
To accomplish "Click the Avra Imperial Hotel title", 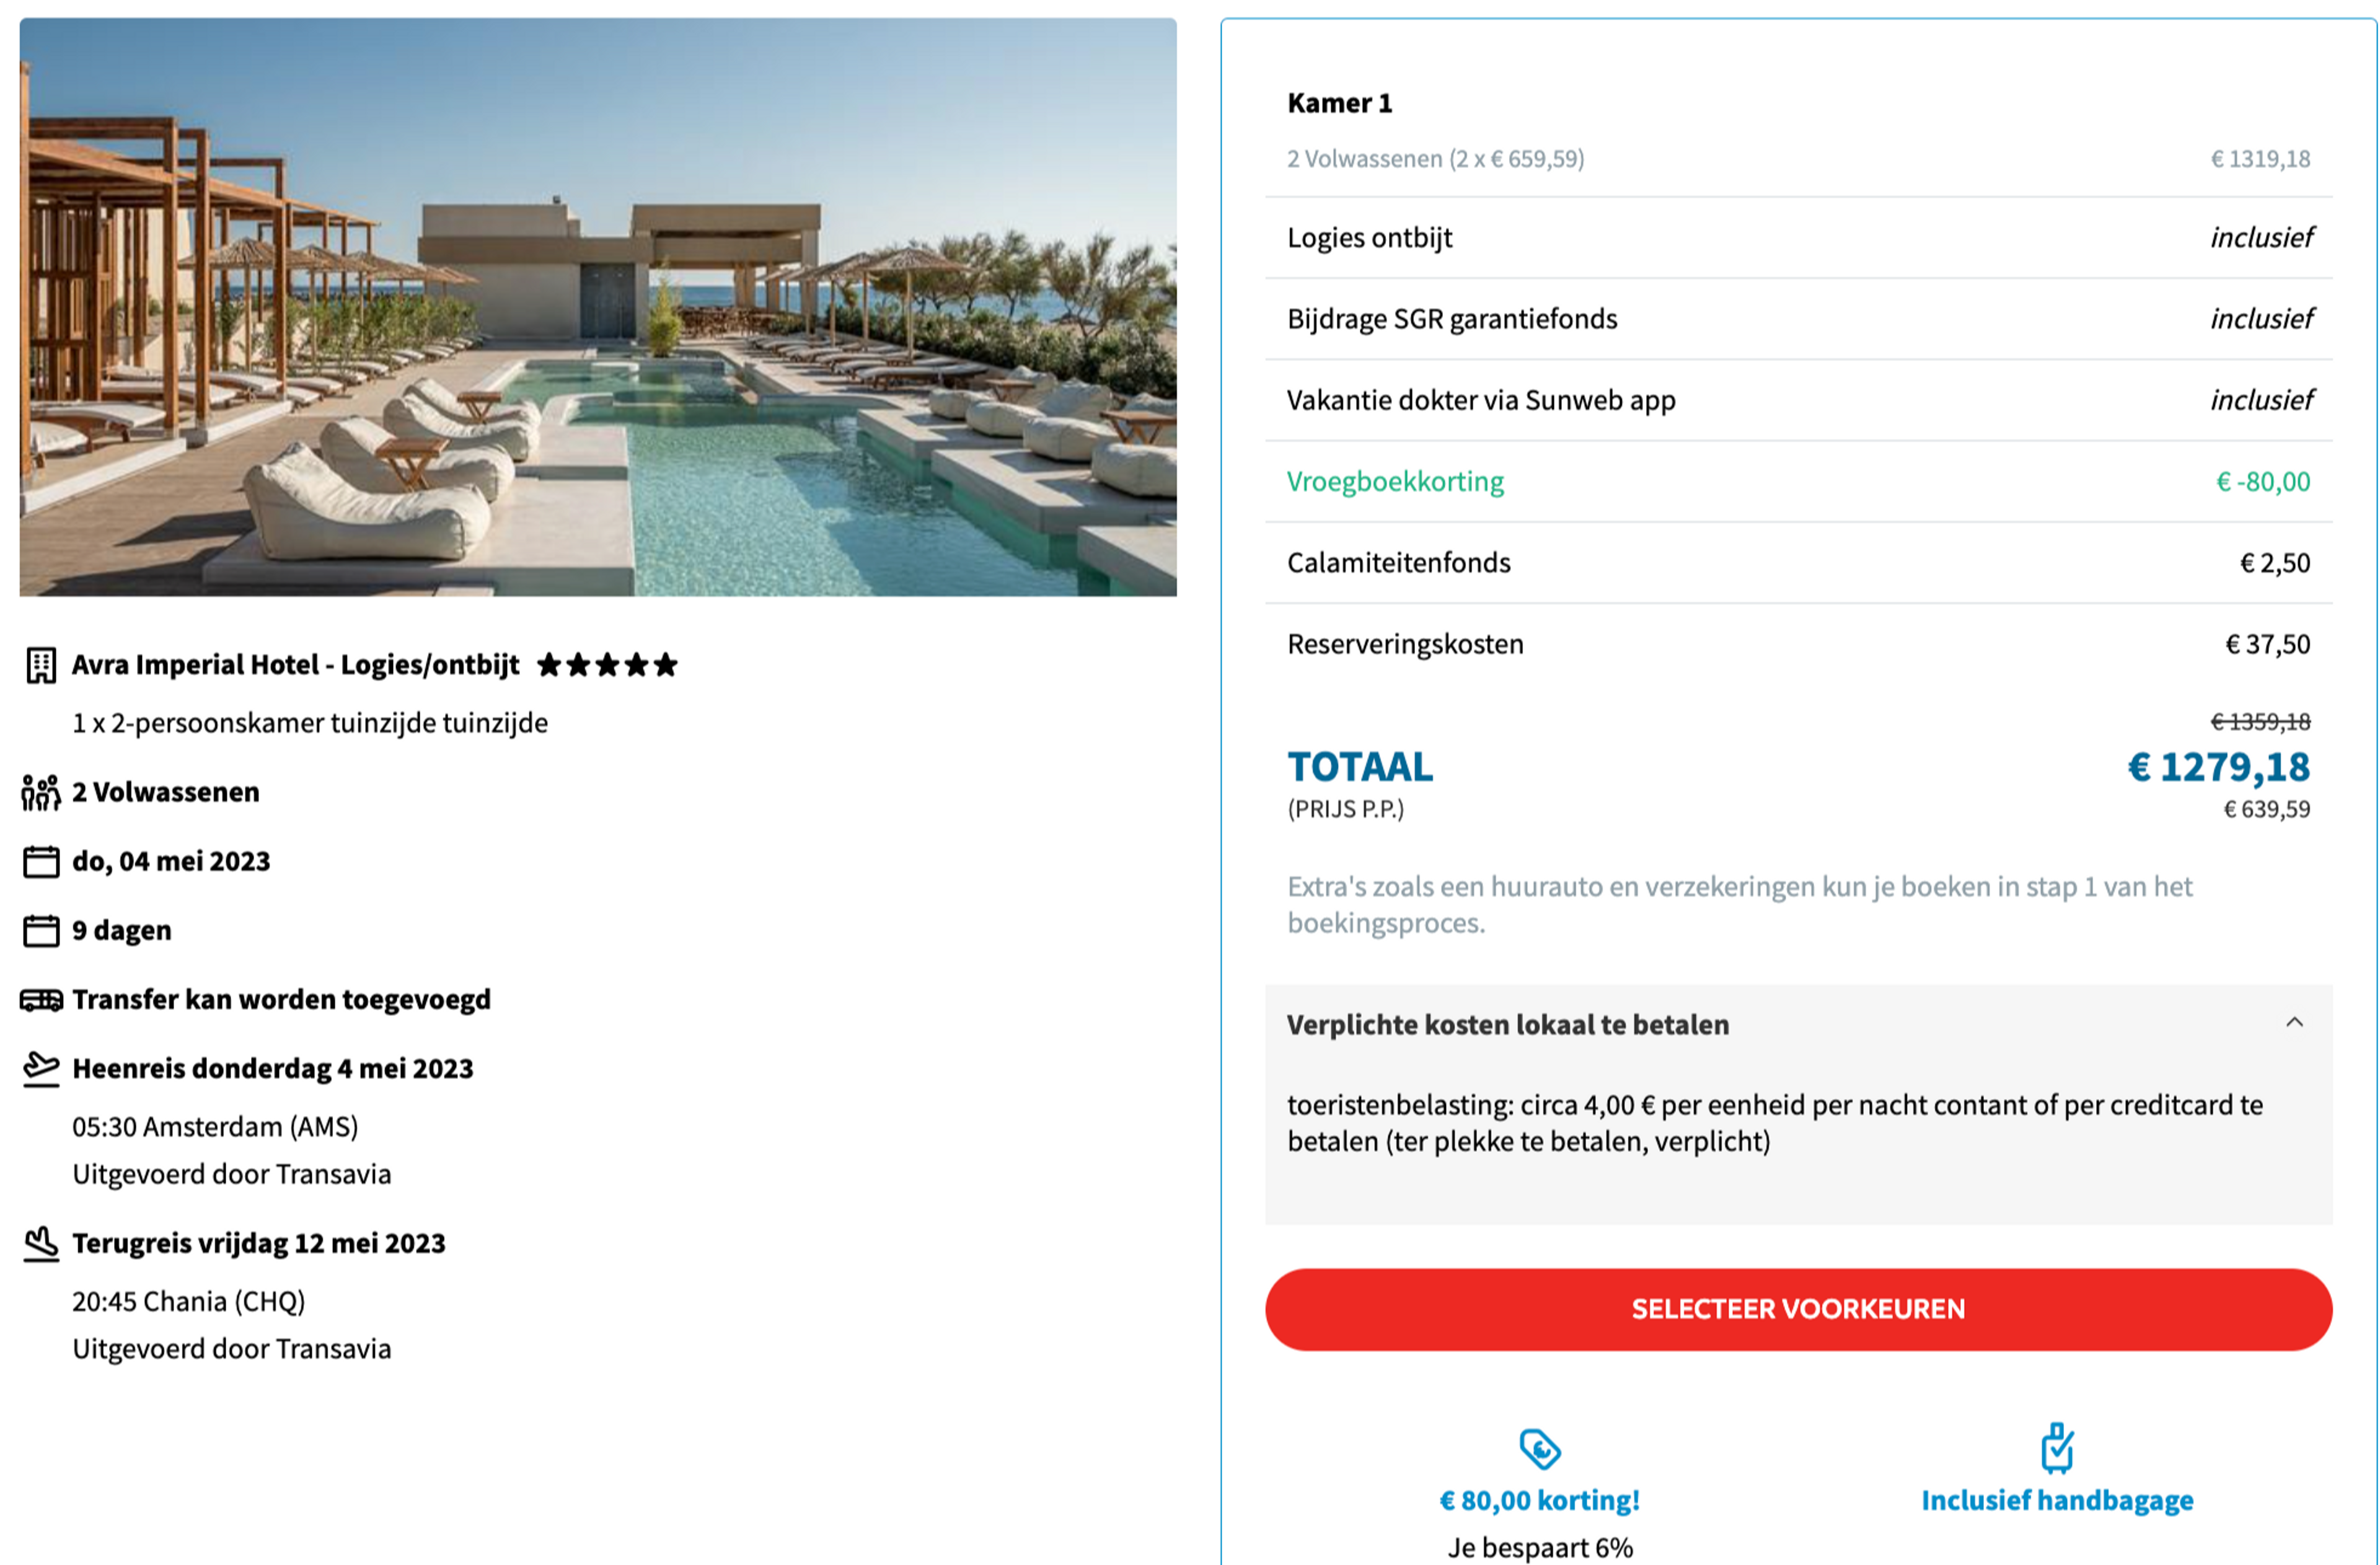I will point(295,665).
